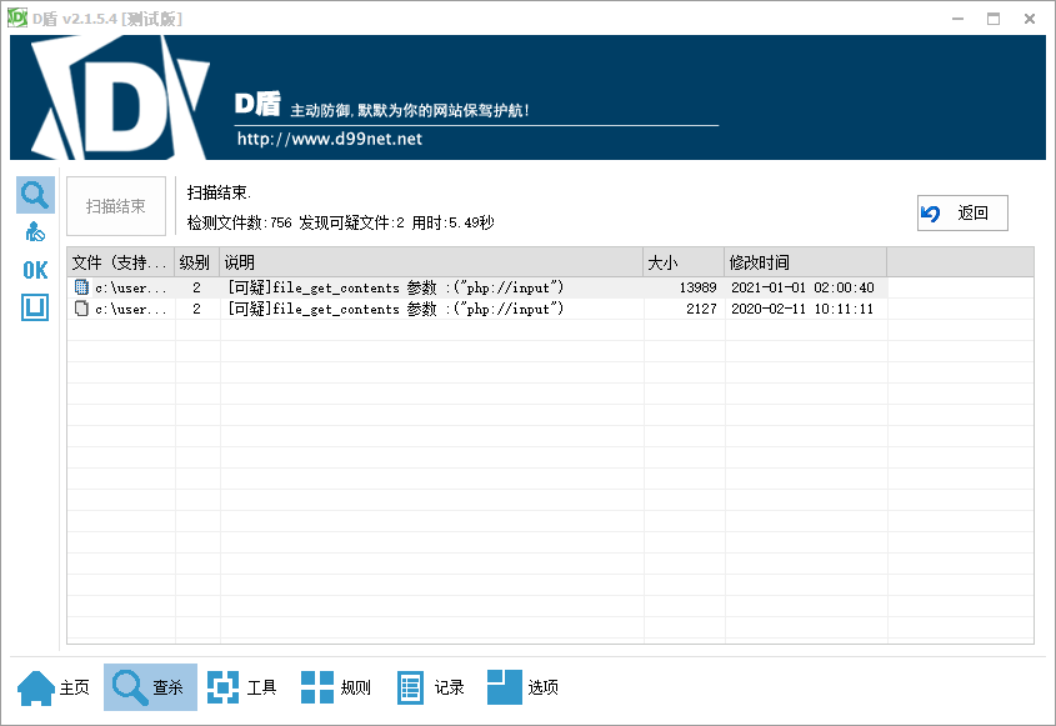Click the OK icon in left sidebar
The image size is (1056, 726).
(35, 270)
